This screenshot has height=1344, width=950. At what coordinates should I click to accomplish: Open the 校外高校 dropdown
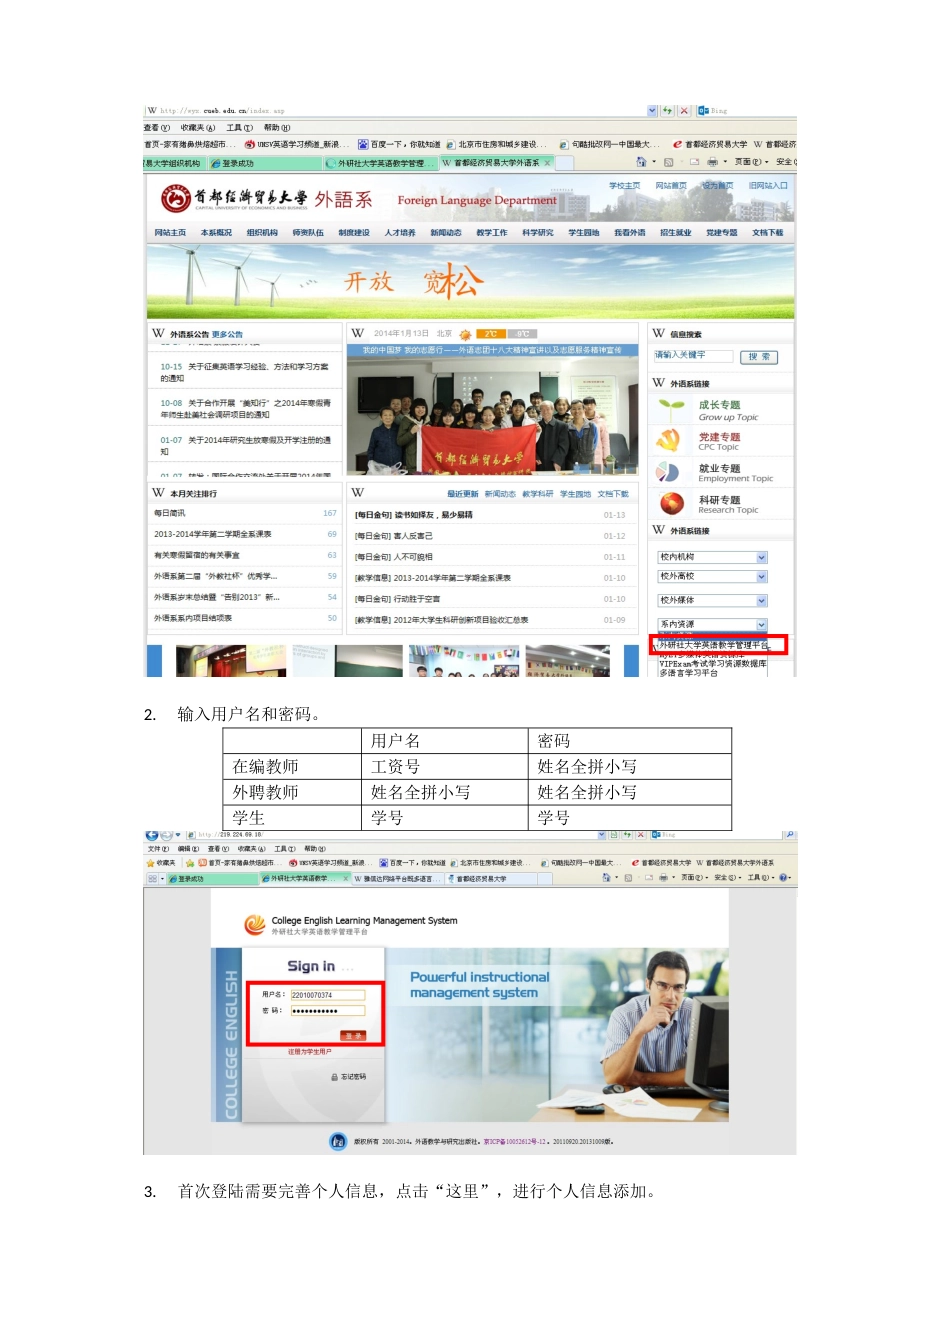point(712,577)
